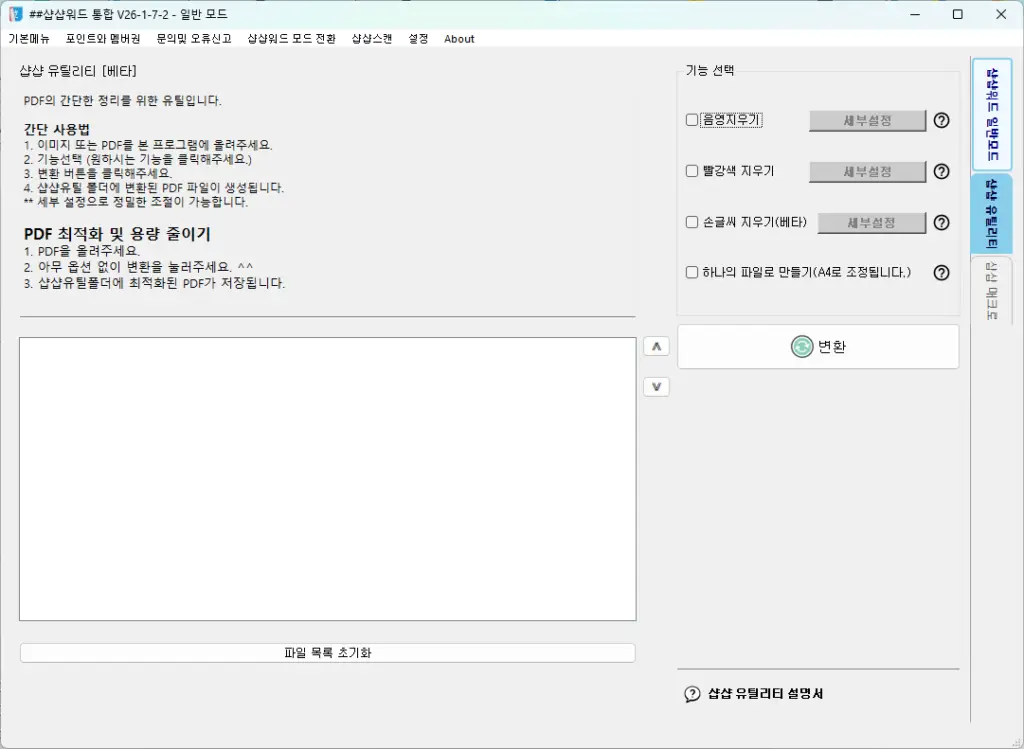Viewport: 1024px width, 749px height.
Task: Click 세부설정 for 음영지우기
Action: 867,120
